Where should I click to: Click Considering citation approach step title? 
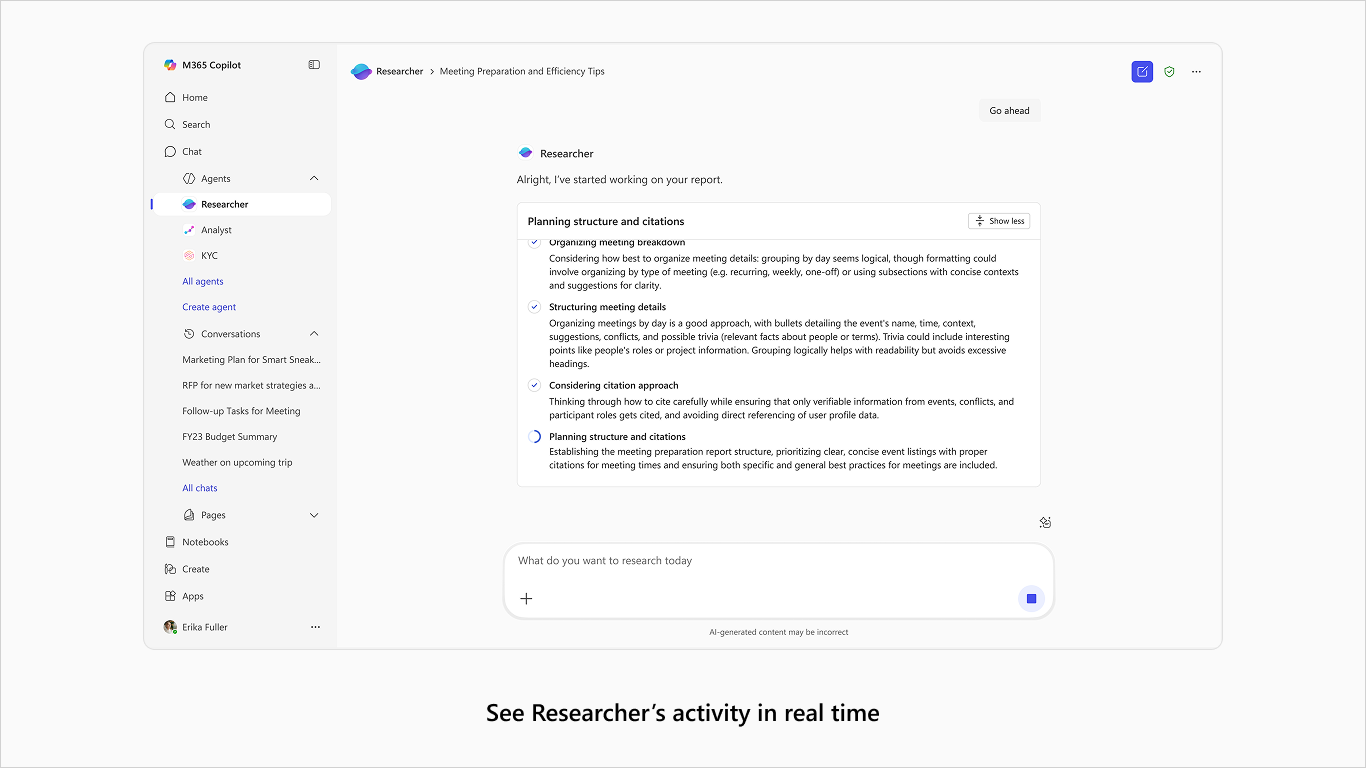pos(613,385)
